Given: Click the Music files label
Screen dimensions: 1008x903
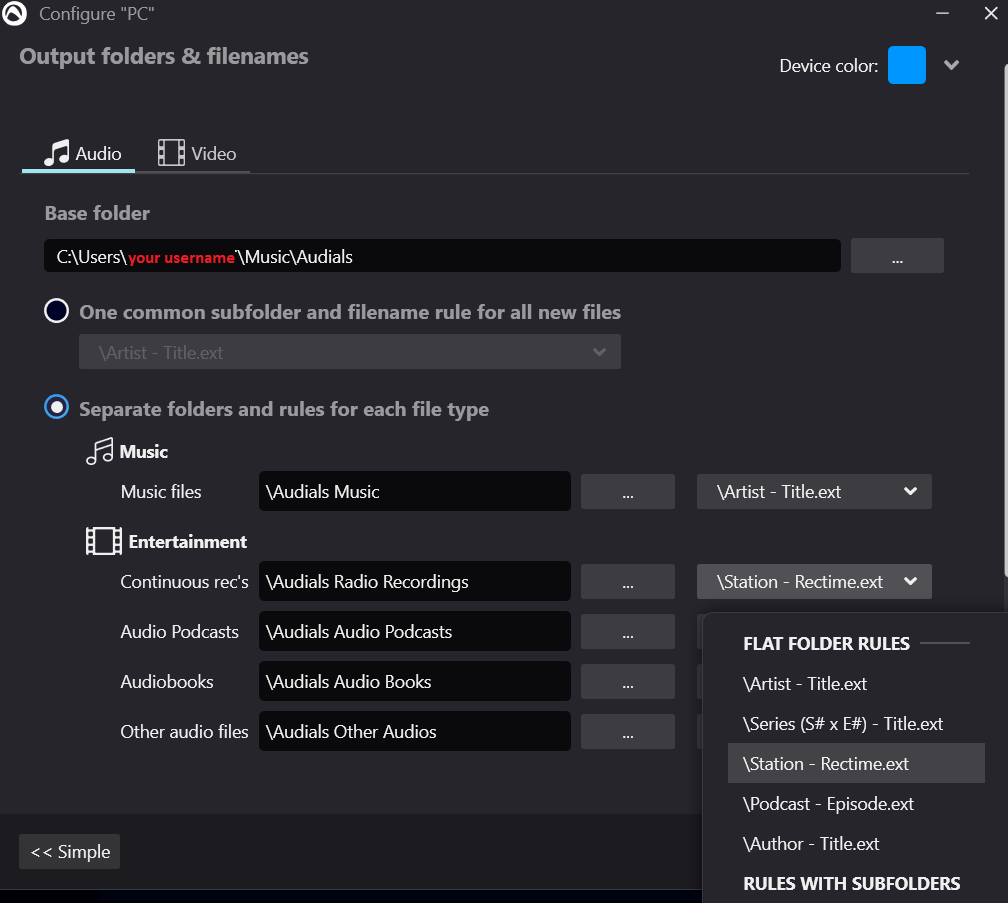Looking at the screenshot, I should click(x=161, y=492).
